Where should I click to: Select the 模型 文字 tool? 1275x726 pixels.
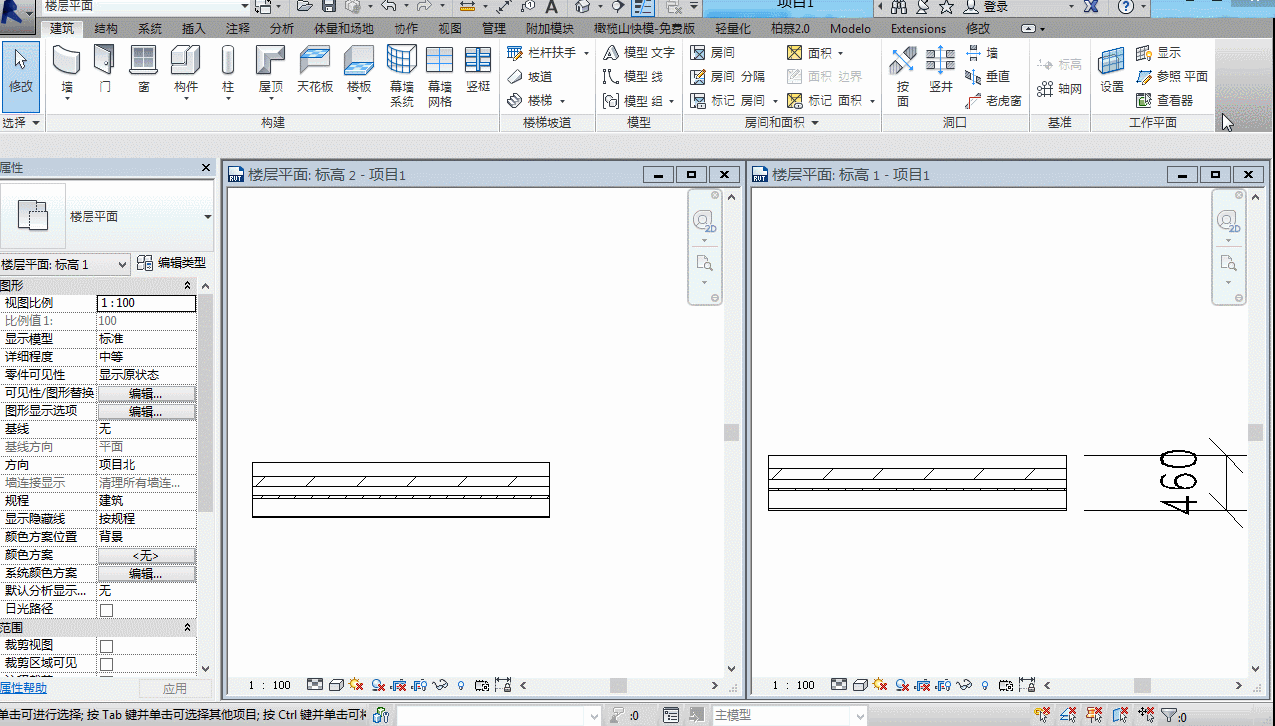pyautogui.click(x=639, y=52)
